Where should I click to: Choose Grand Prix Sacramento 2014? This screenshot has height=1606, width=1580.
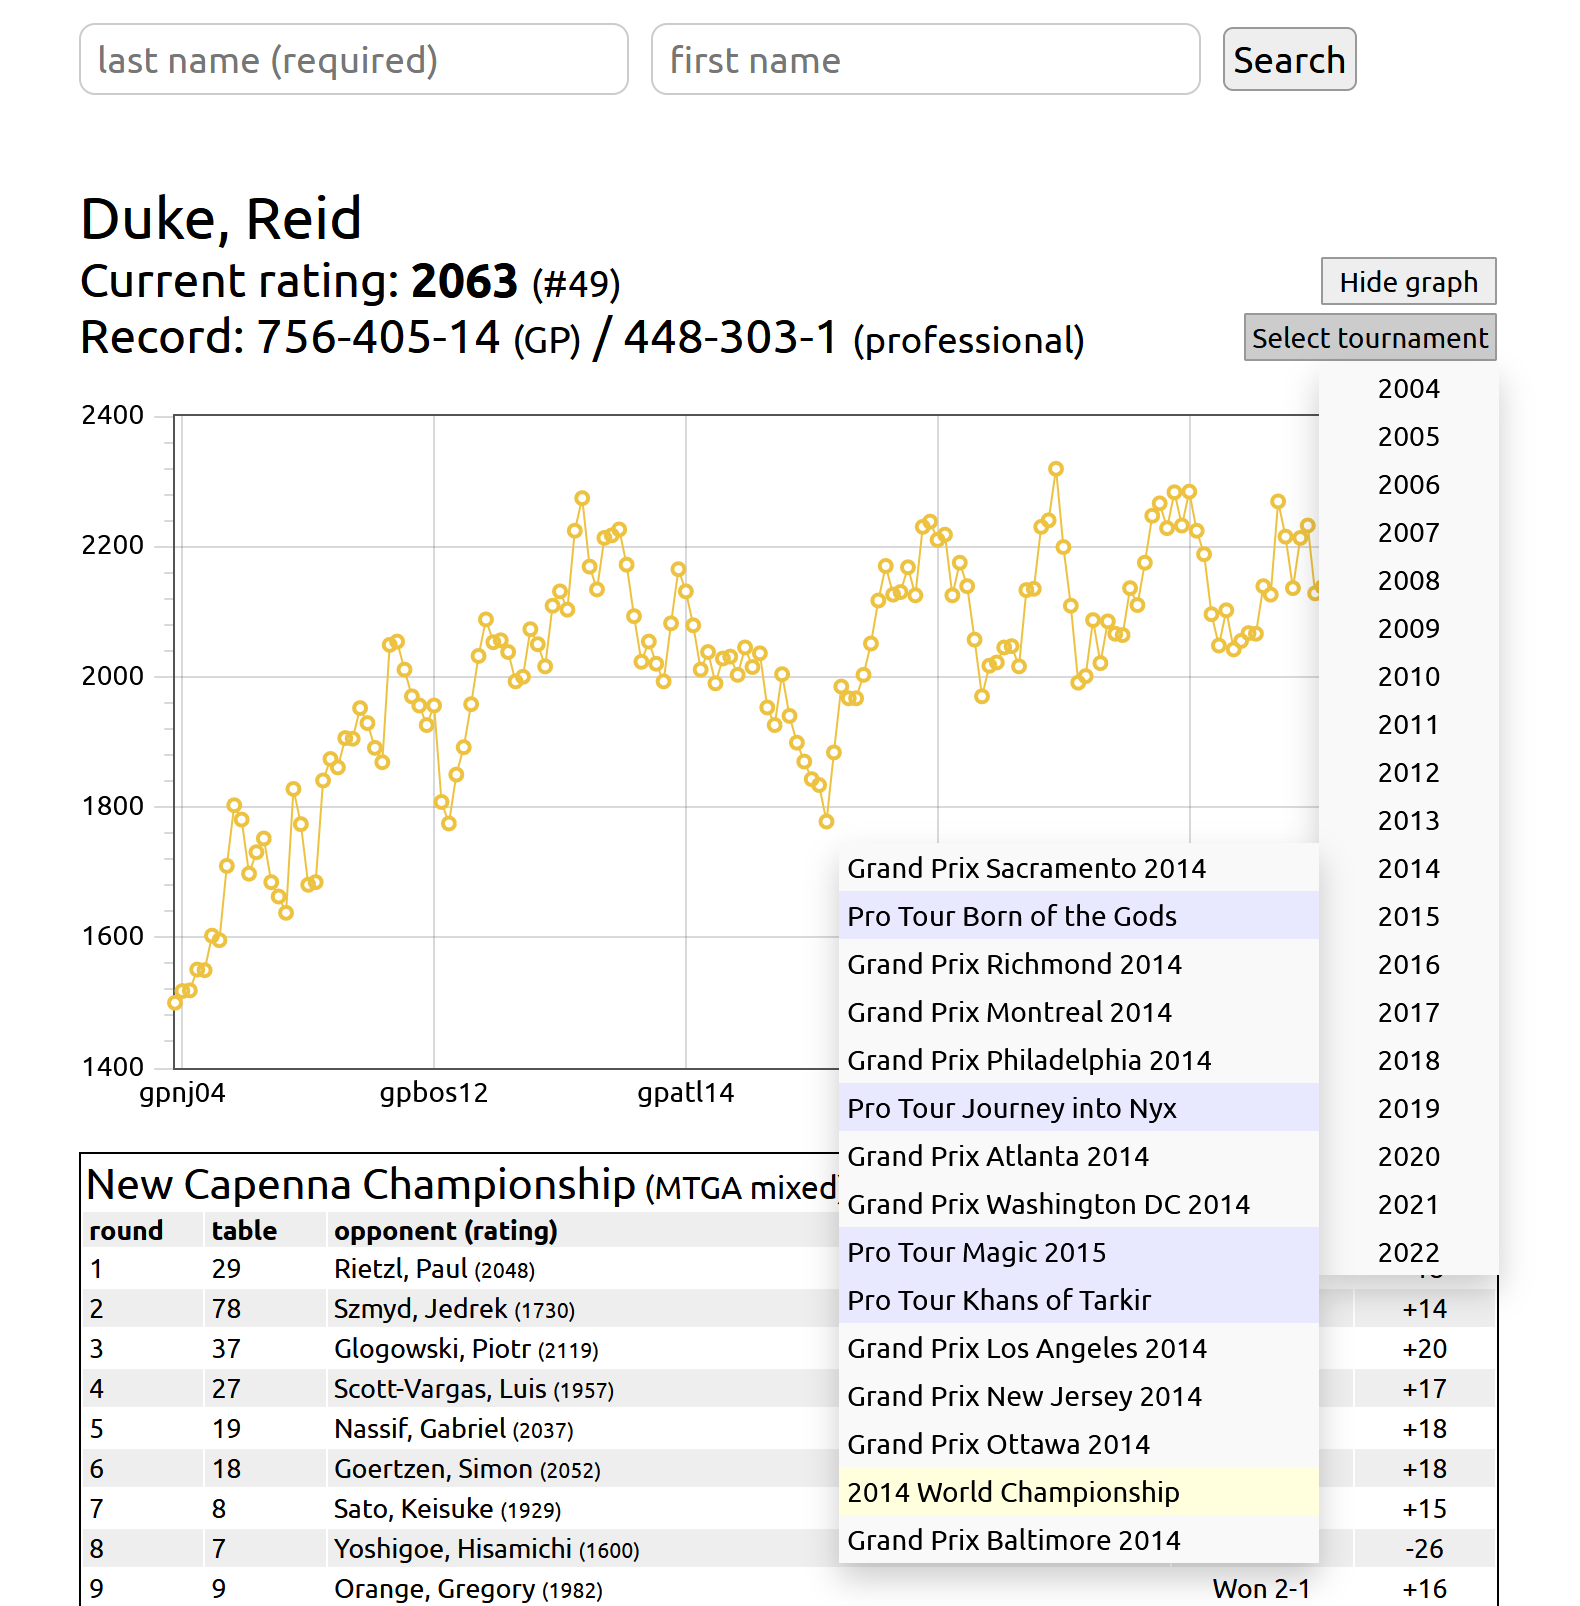click(1078, 868)
